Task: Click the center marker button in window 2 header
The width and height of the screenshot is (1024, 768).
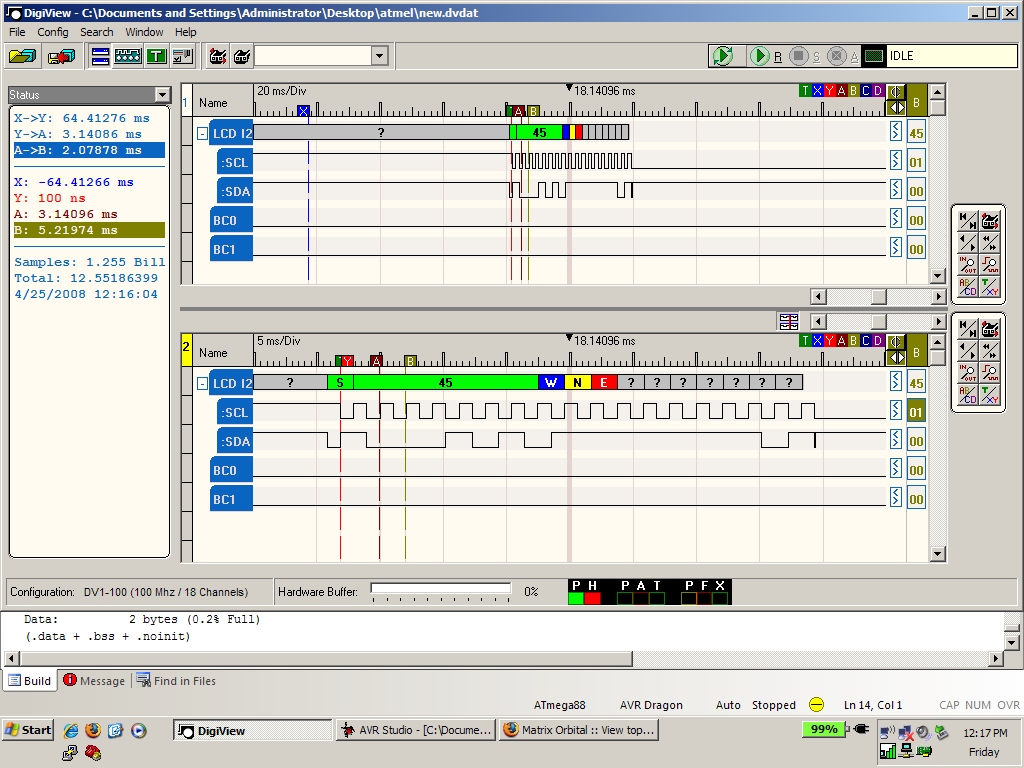Action: 895,342
